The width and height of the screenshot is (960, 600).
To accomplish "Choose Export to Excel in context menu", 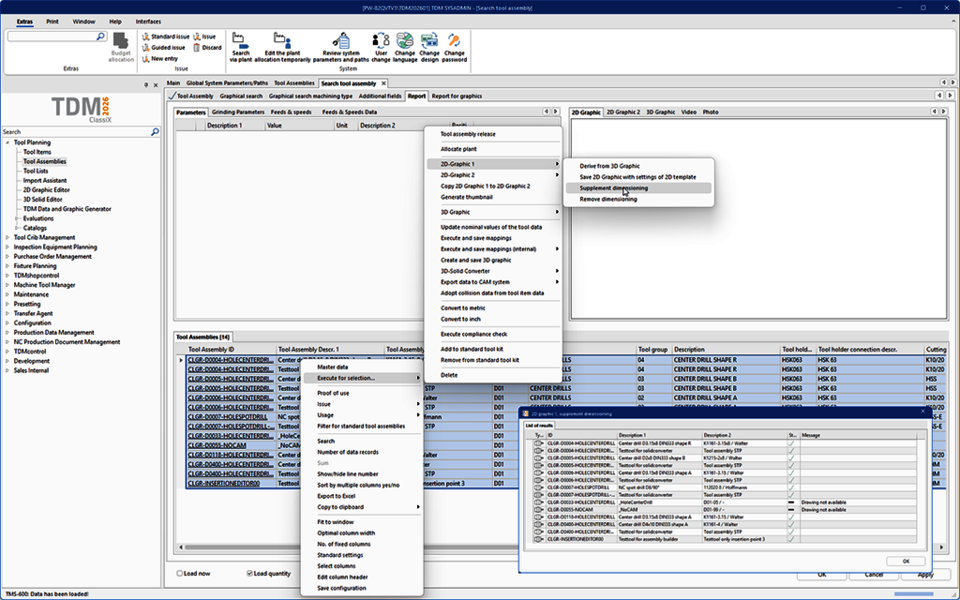I will 339,496.
